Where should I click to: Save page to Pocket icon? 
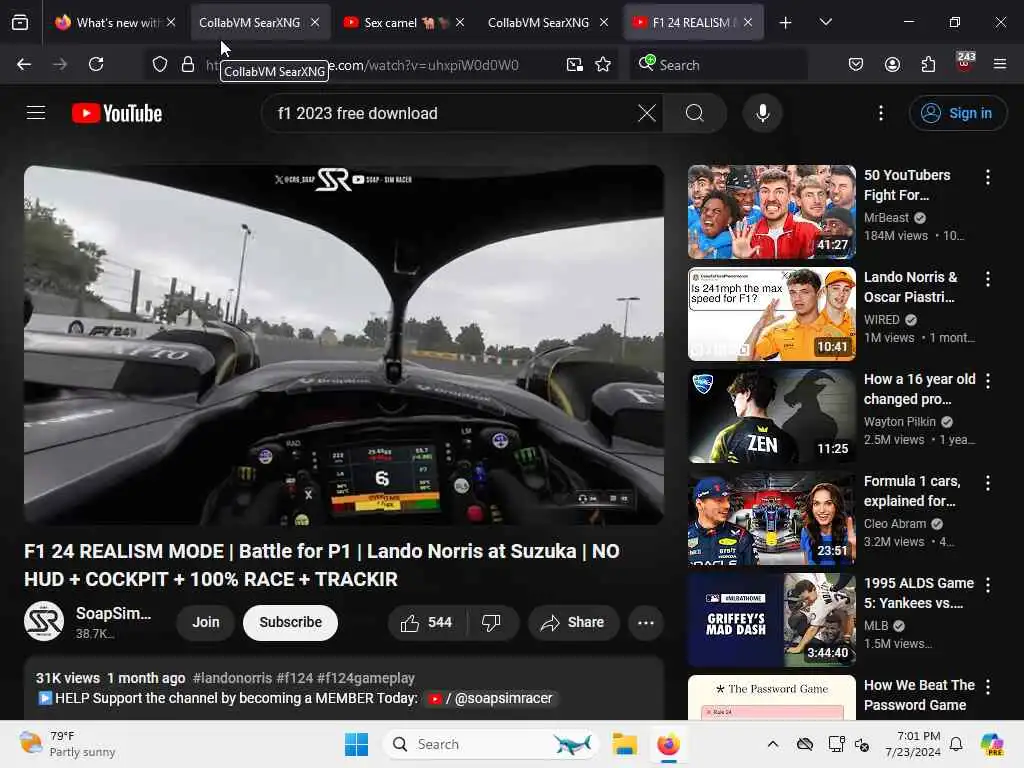click(x=856, y=64)
